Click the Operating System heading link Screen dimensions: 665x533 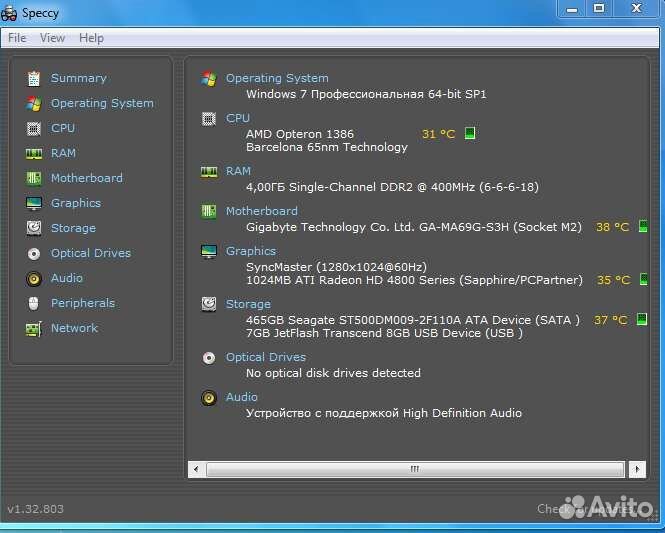point(277,78)
